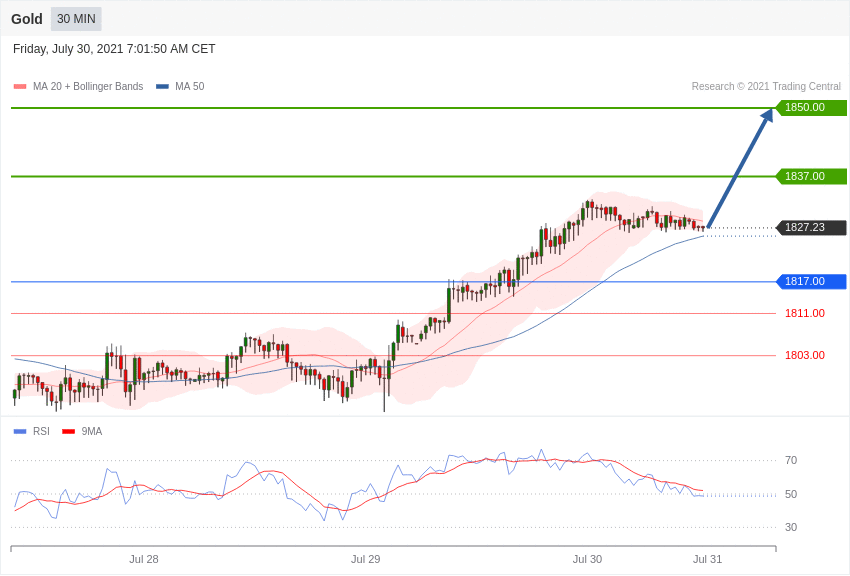
Task: Click the RSI 50 level label
Action: point(791,494)
